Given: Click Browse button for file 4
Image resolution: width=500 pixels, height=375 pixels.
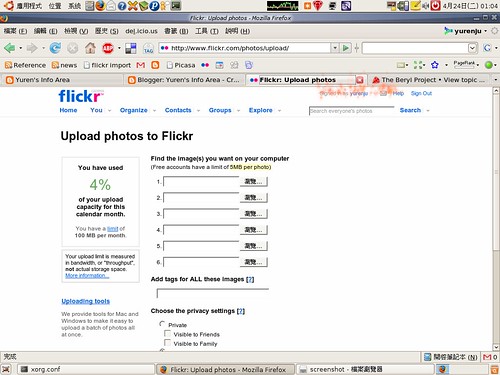Looking at the screenshot, I should point(253,230).
